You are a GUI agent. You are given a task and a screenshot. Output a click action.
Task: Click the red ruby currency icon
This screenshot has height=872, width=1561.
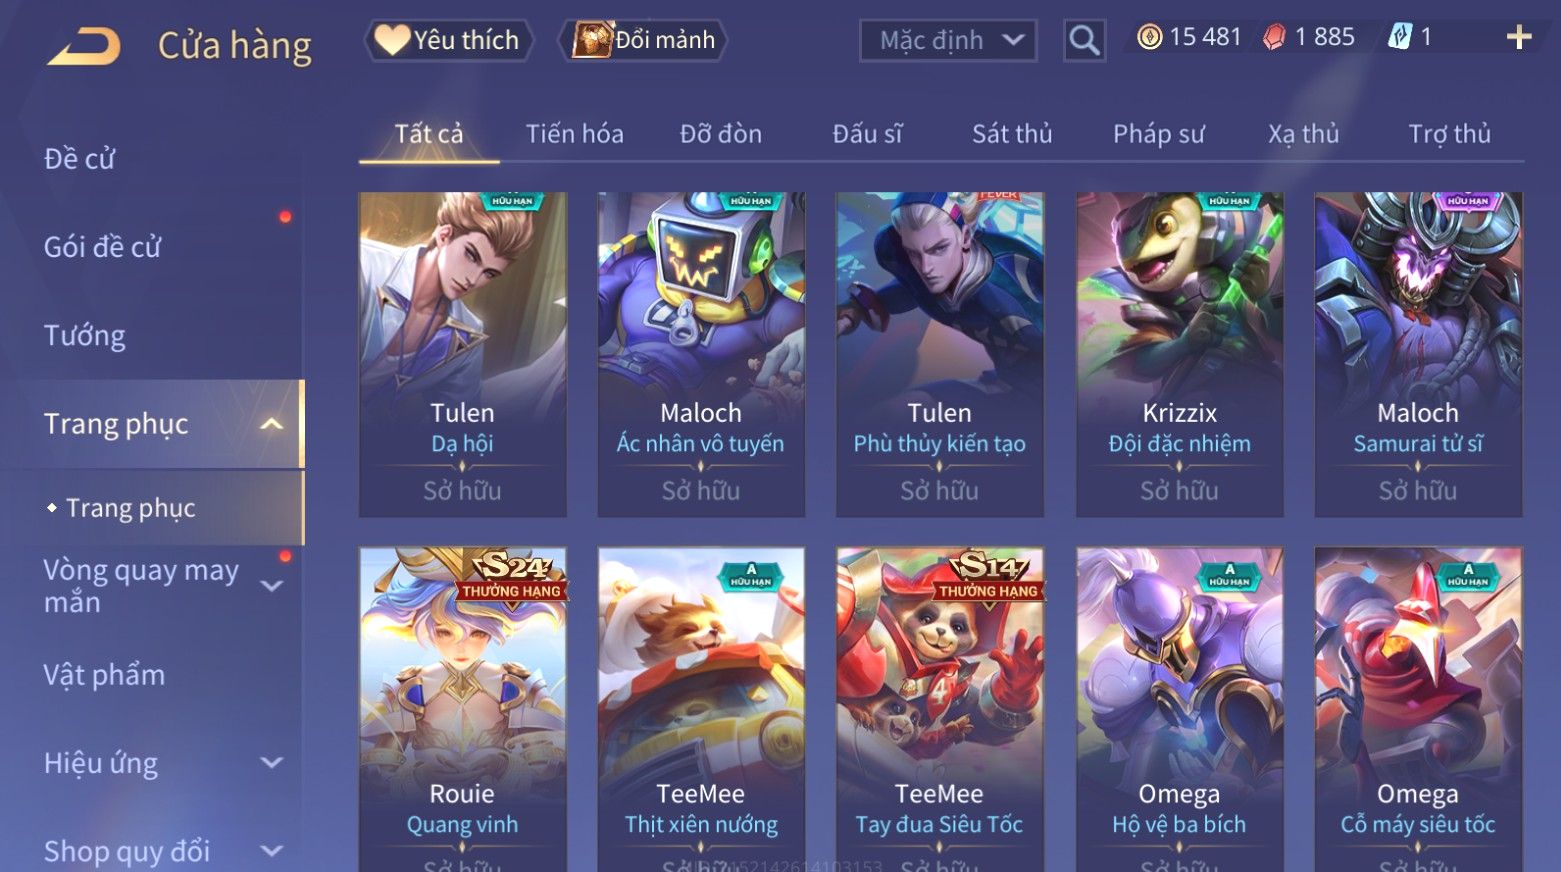tap(1274, 38)
